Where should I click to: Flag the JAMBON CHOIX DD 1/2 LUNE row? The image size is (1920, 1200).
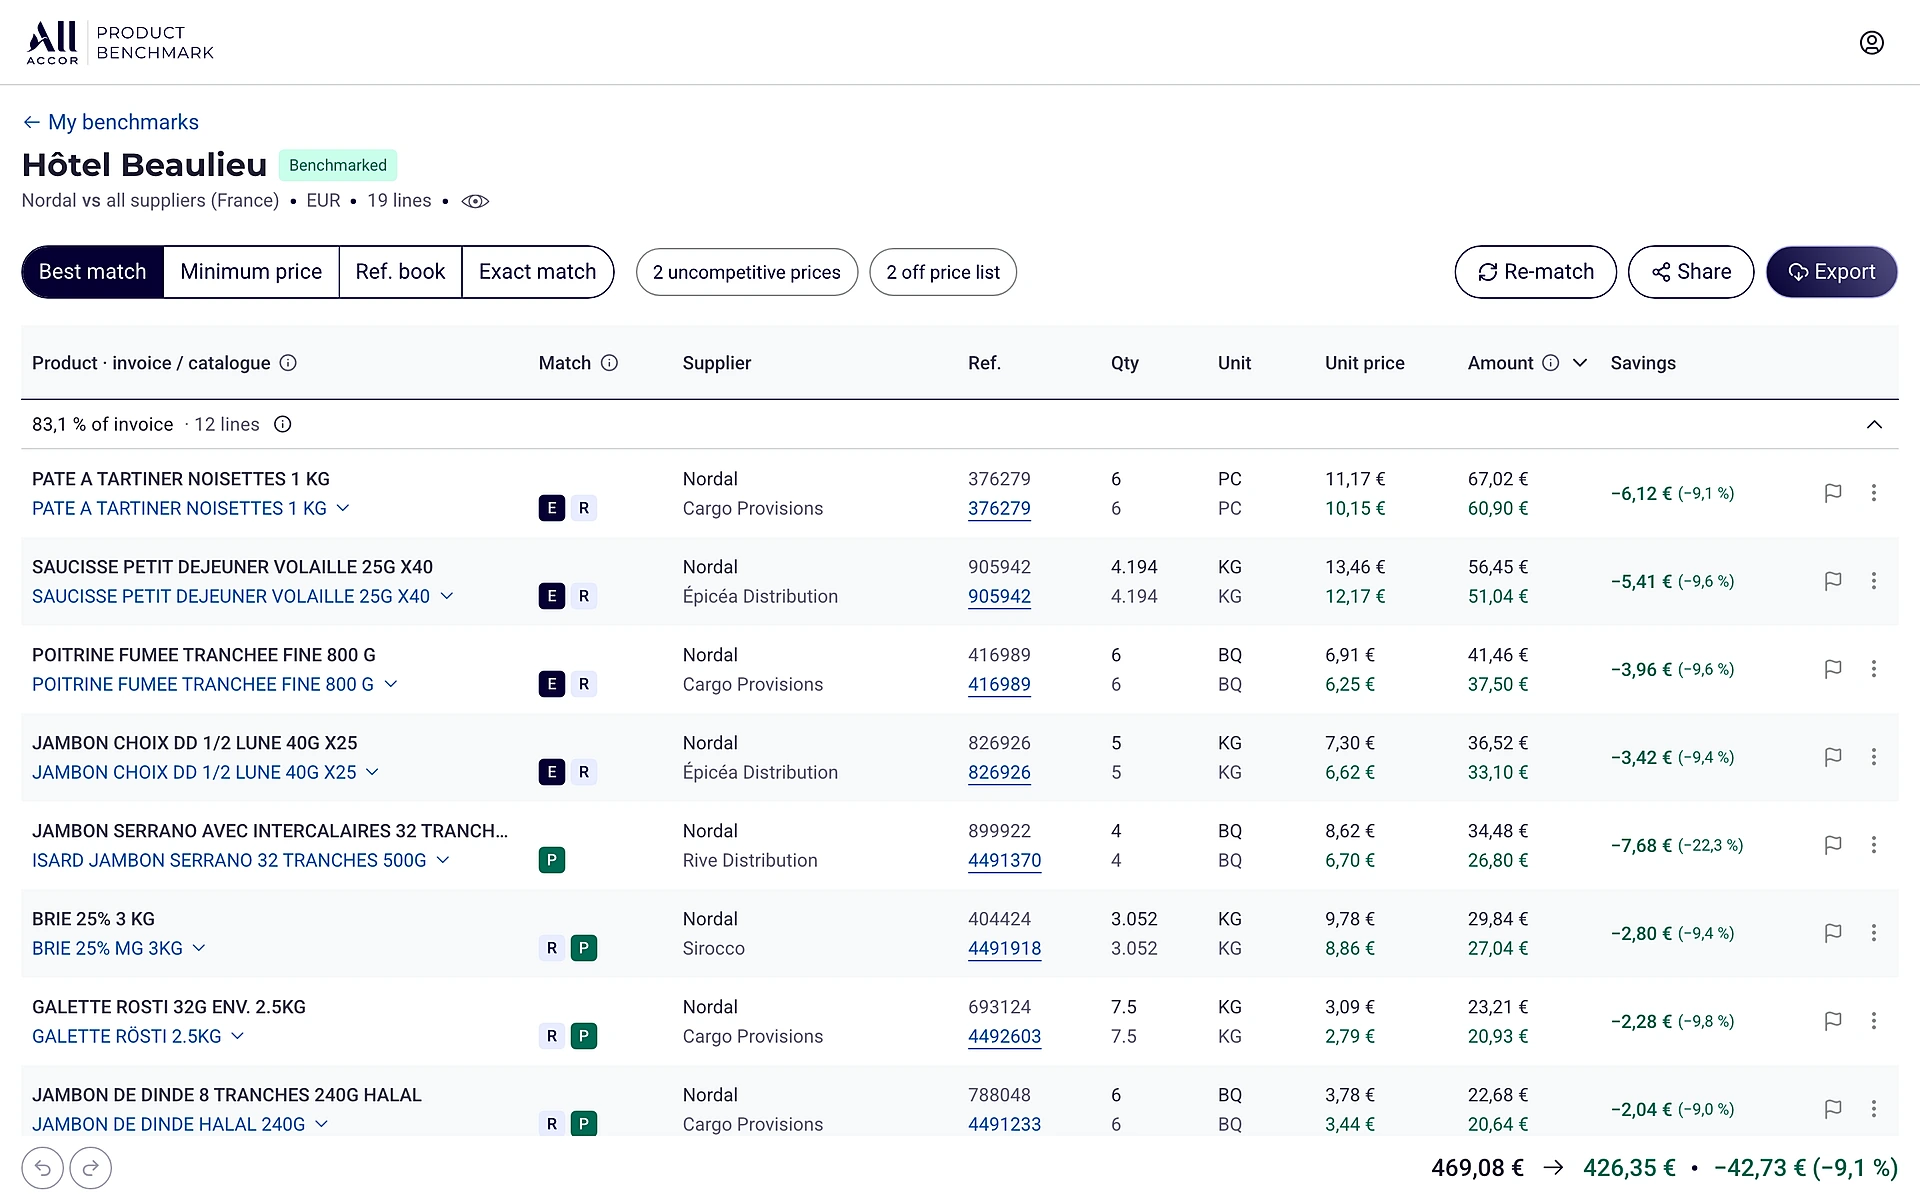(1833, 757)
